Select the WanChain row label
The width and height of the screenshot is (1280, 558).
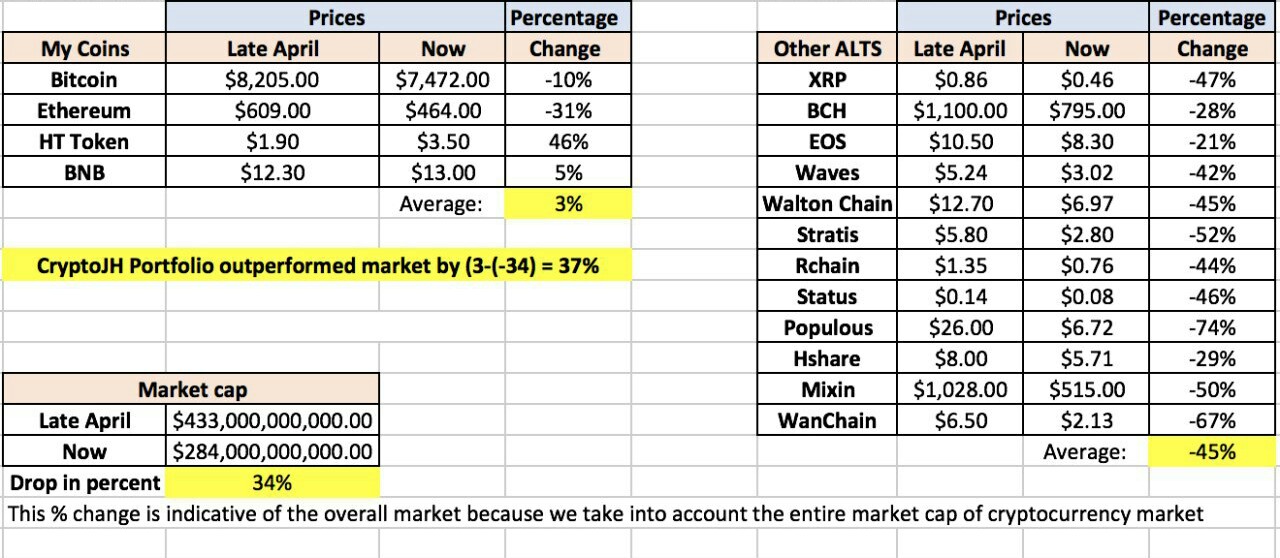click(x=827, y=421)
